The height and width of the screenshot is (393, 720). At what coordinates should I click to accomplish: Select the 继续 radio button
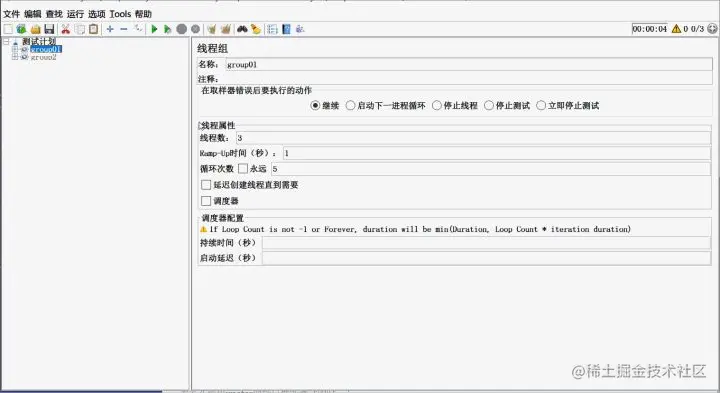[315, 106]
